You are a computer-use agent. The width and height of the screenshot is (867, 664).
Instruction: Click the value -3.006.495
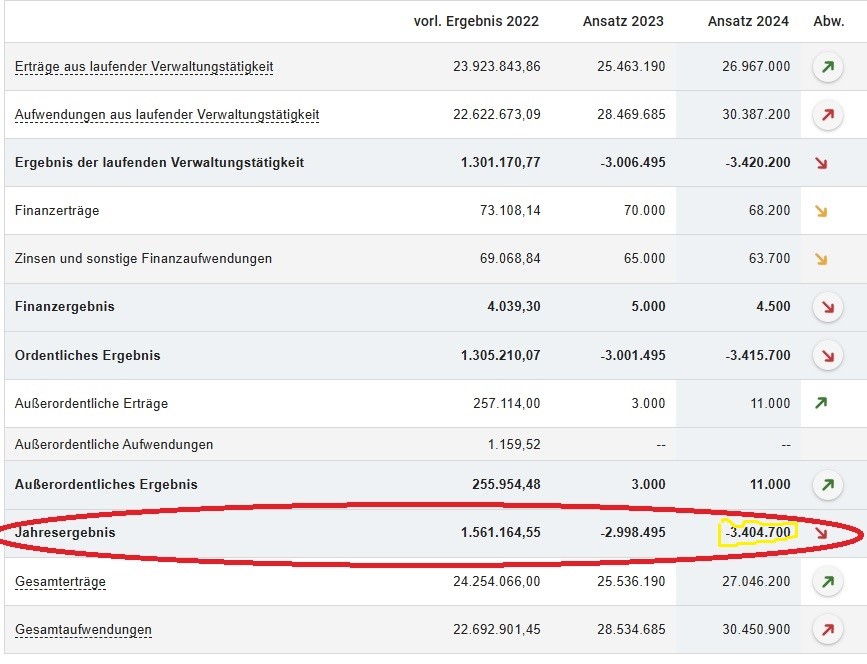633,163
